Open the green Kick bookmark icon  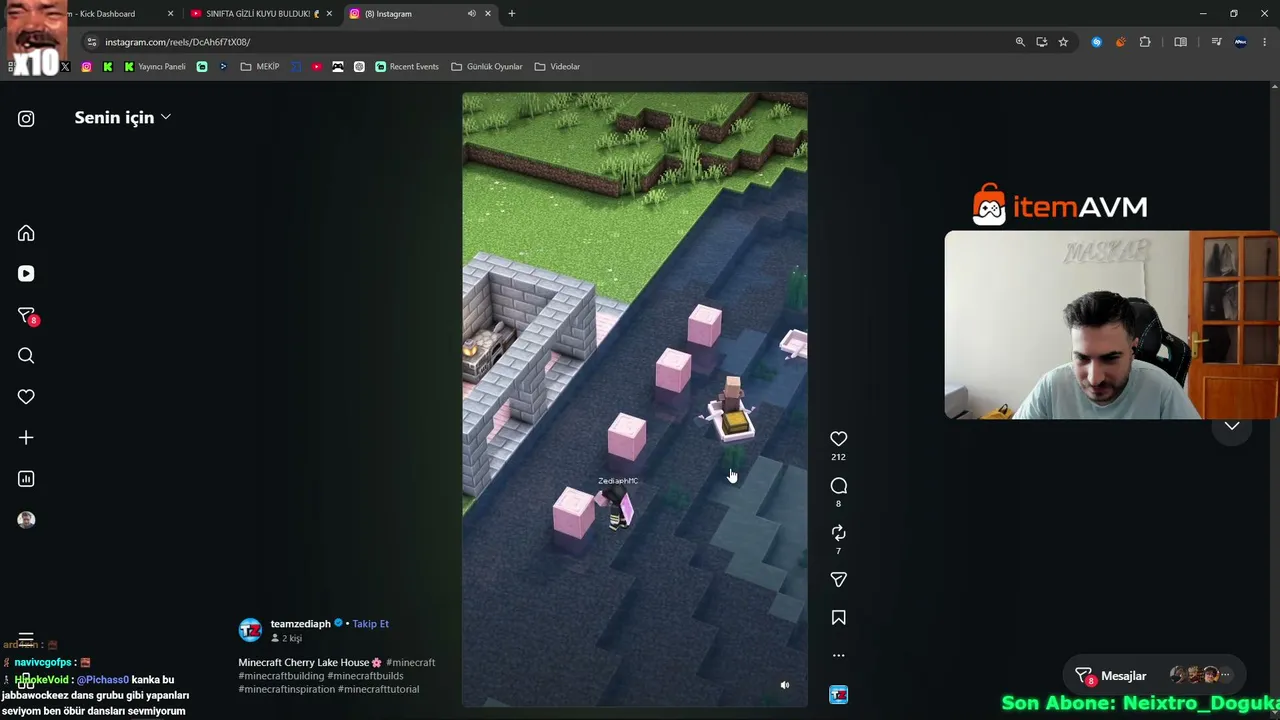click(108, 67)
